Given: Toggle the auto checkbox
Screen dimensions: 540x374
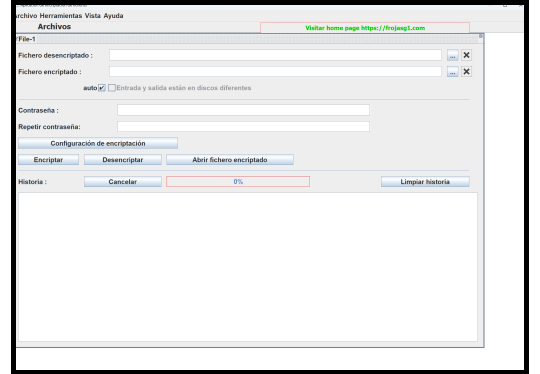Looking at the screenshot, I should click(102, 88).
